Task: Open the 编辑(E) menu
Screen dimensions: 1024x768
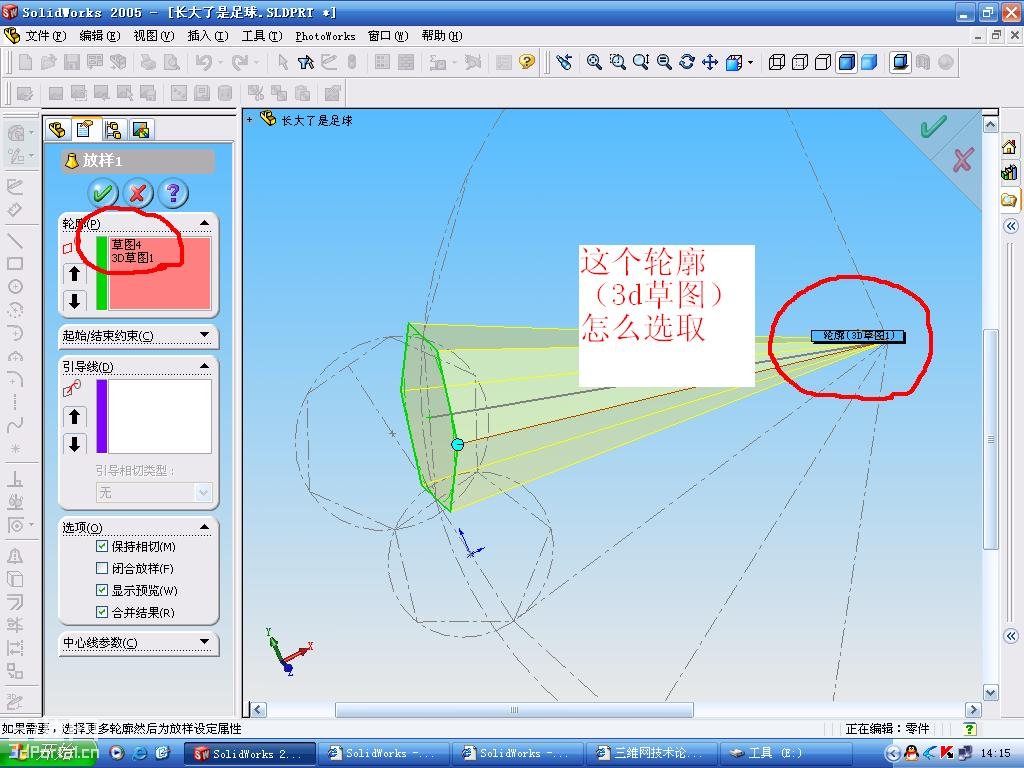Action: (100, 35)
